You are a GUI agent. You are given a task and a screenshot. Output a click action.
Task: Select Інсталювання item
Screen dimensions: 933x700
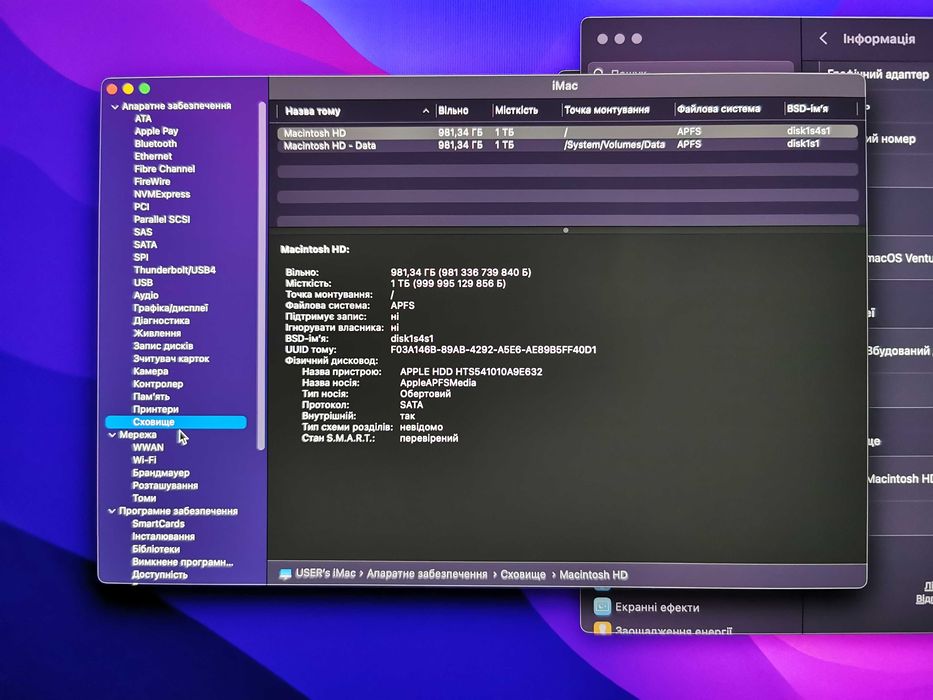point(163,536)
